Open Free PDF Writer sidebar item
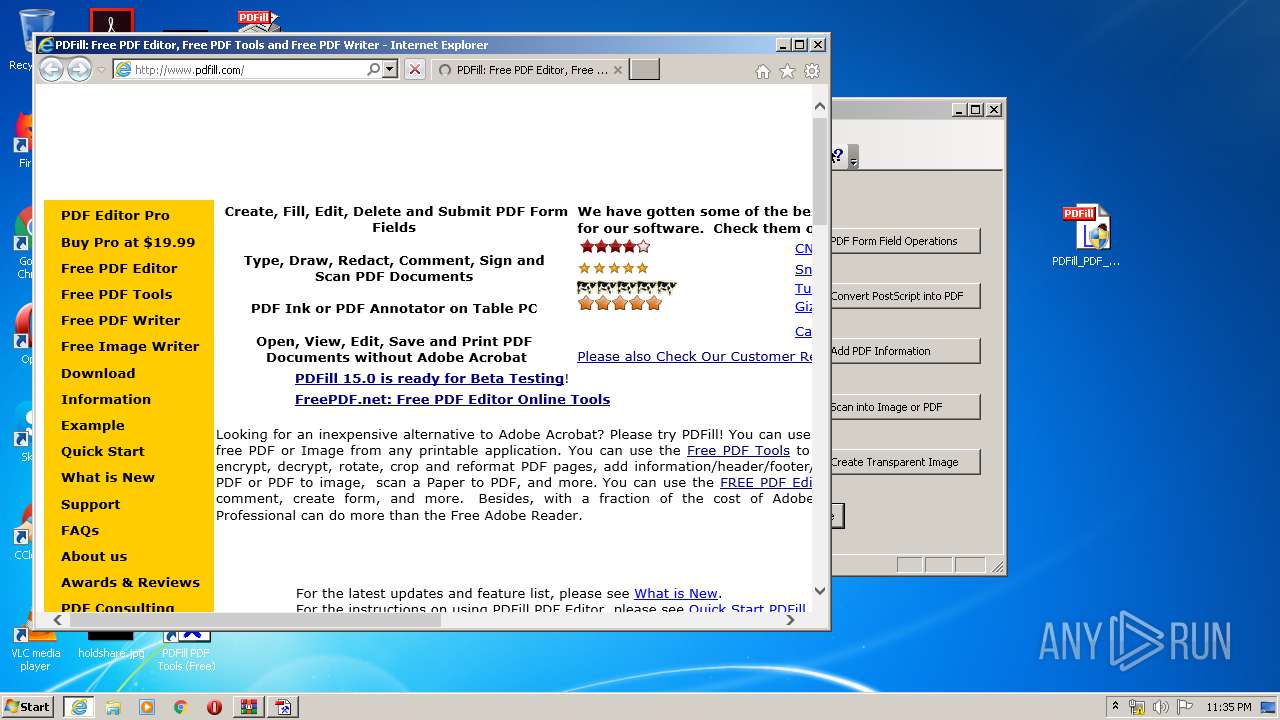This screenshot has height=720, width=1280. pos(120,320)
